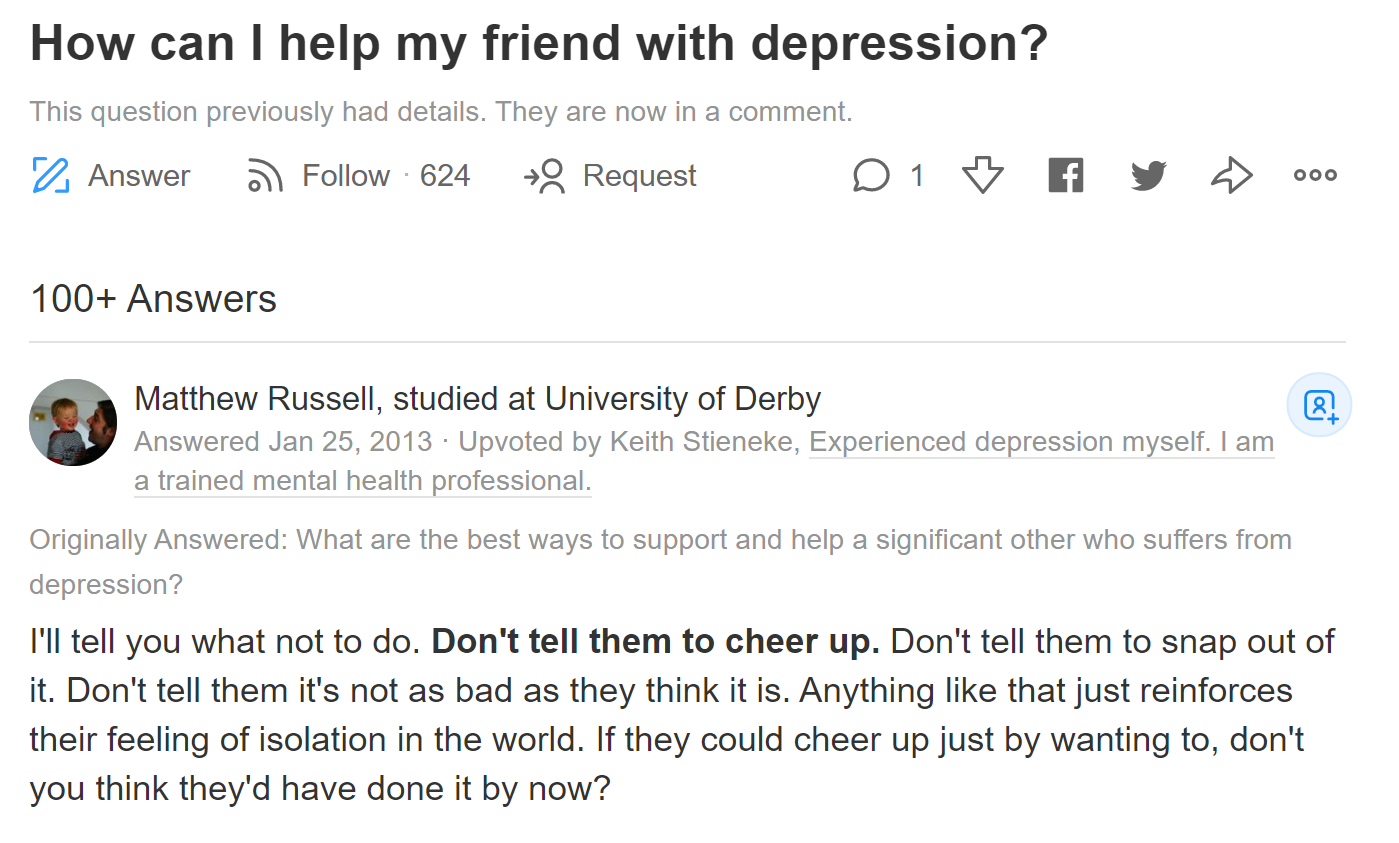Share the question on Twitter
Image resolution: width=1399 pixels, height=843 pixels.
click(x=1148, y=176)
